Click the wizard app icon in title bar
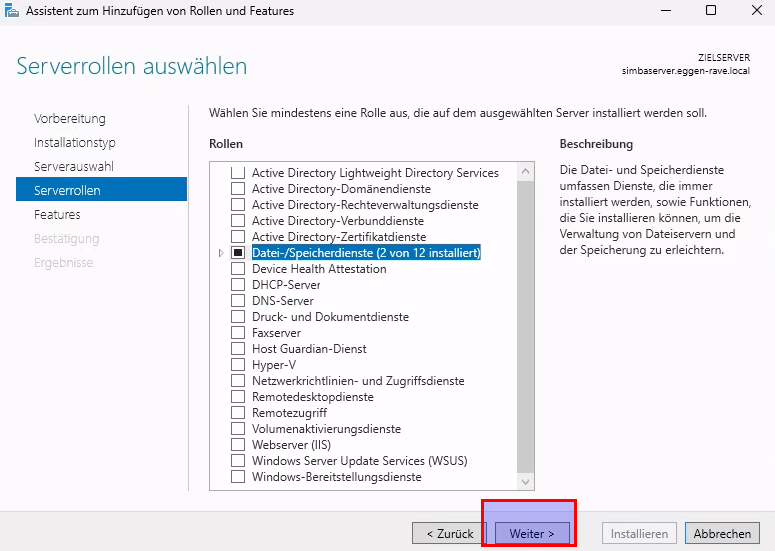The width and height of the screenshot is (775, 551). (x=12, y=11)
